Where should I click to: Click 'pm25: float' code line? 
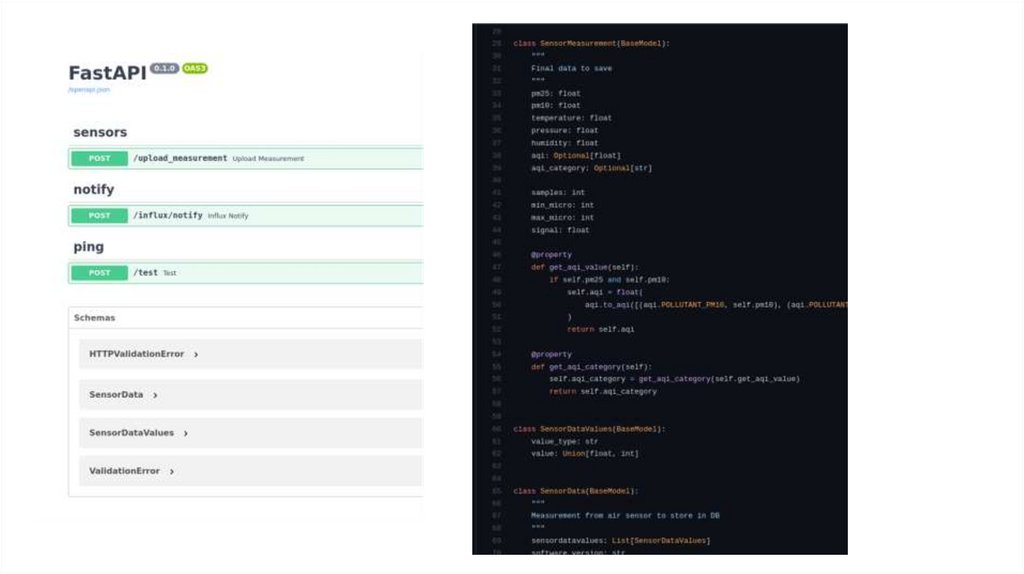point(556,93)
